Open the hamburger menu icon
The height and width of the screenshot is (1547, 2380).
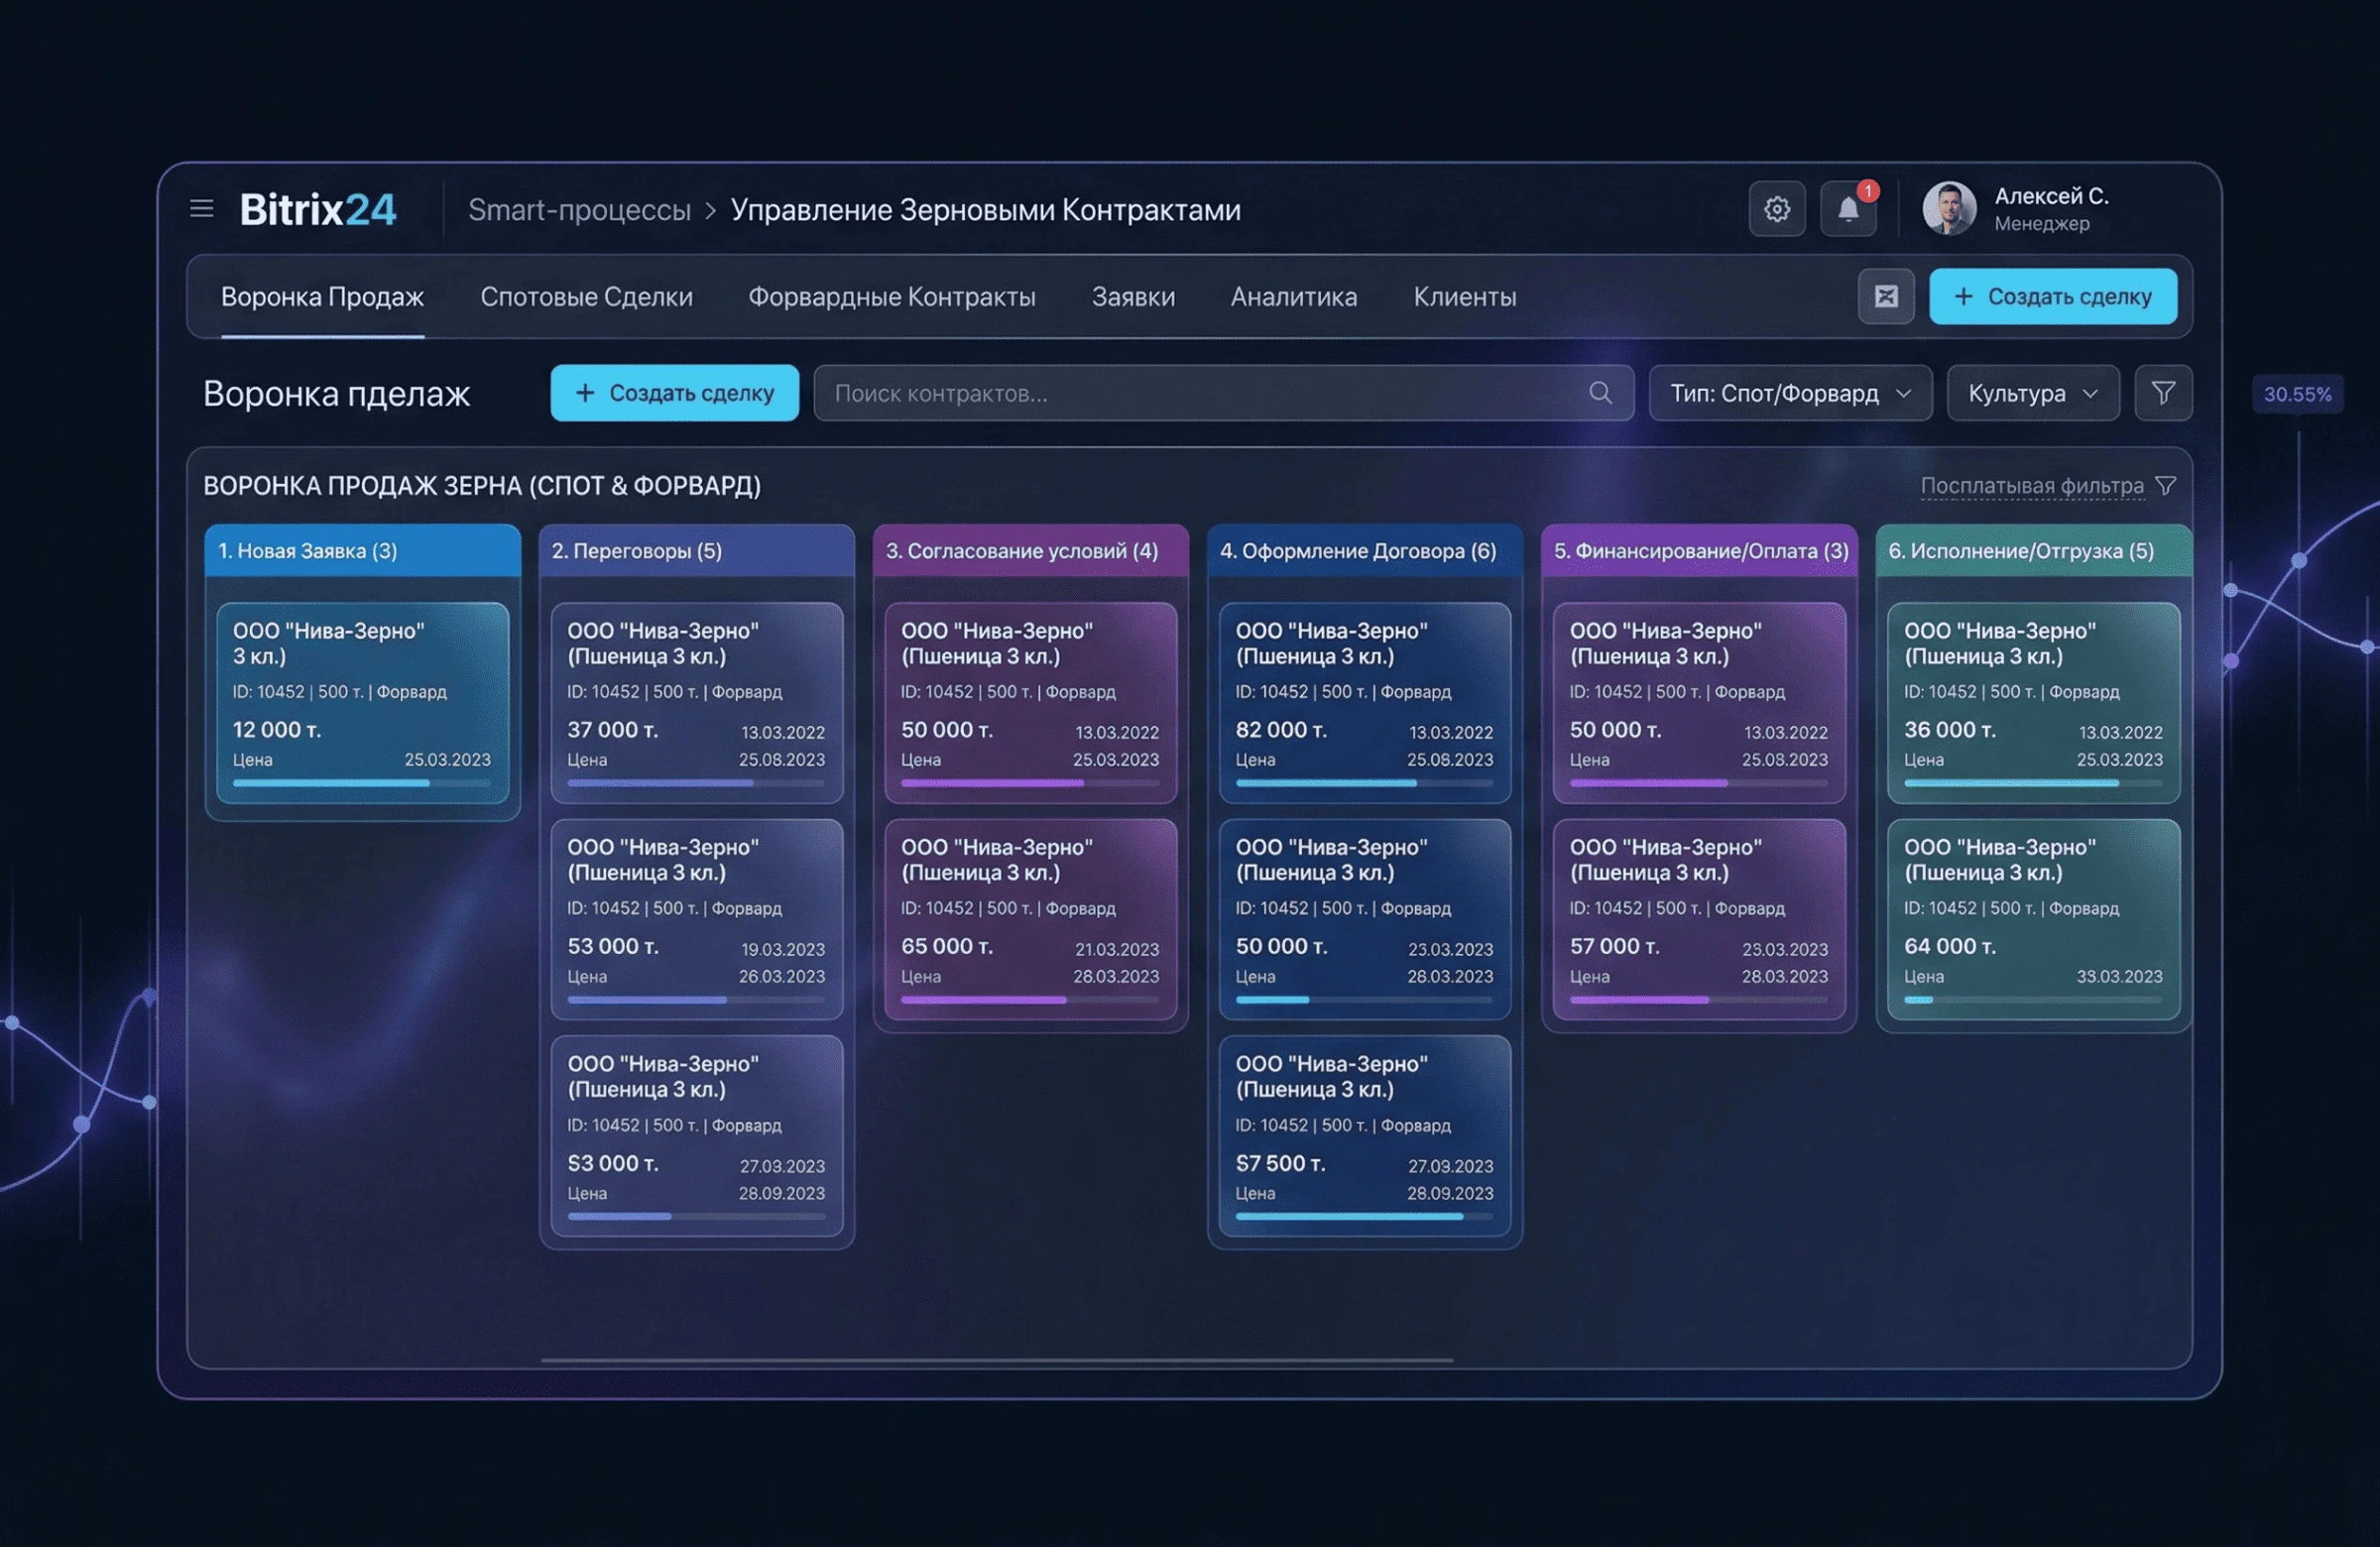pyautogui.click(x=202, y=209)
